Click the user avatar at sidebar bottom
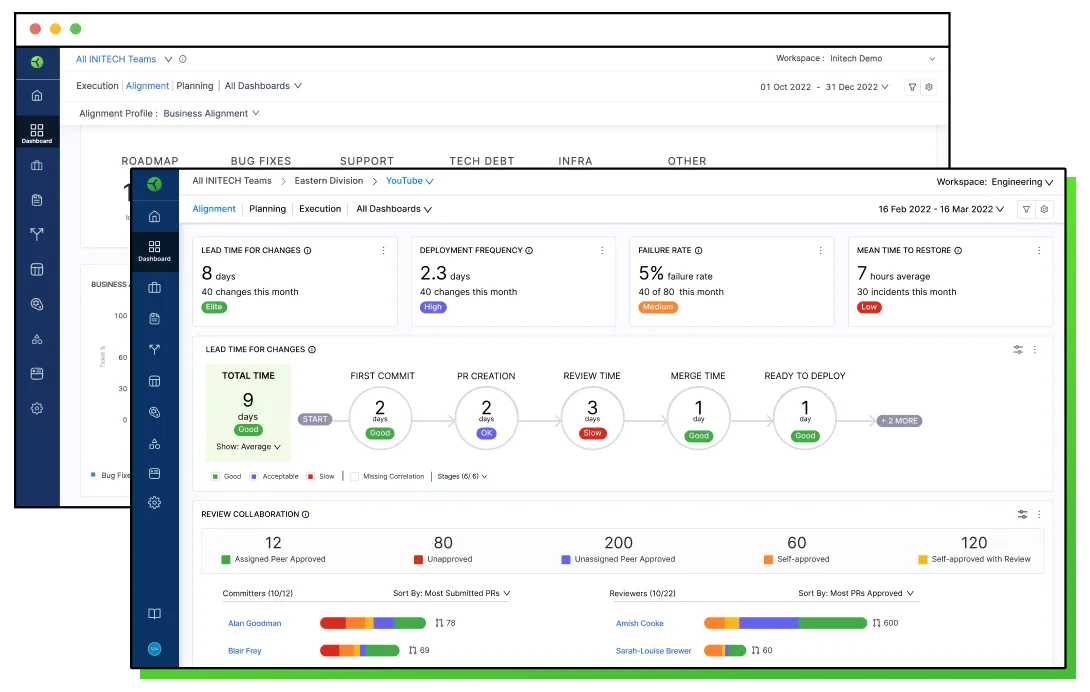 pos(155,648)
